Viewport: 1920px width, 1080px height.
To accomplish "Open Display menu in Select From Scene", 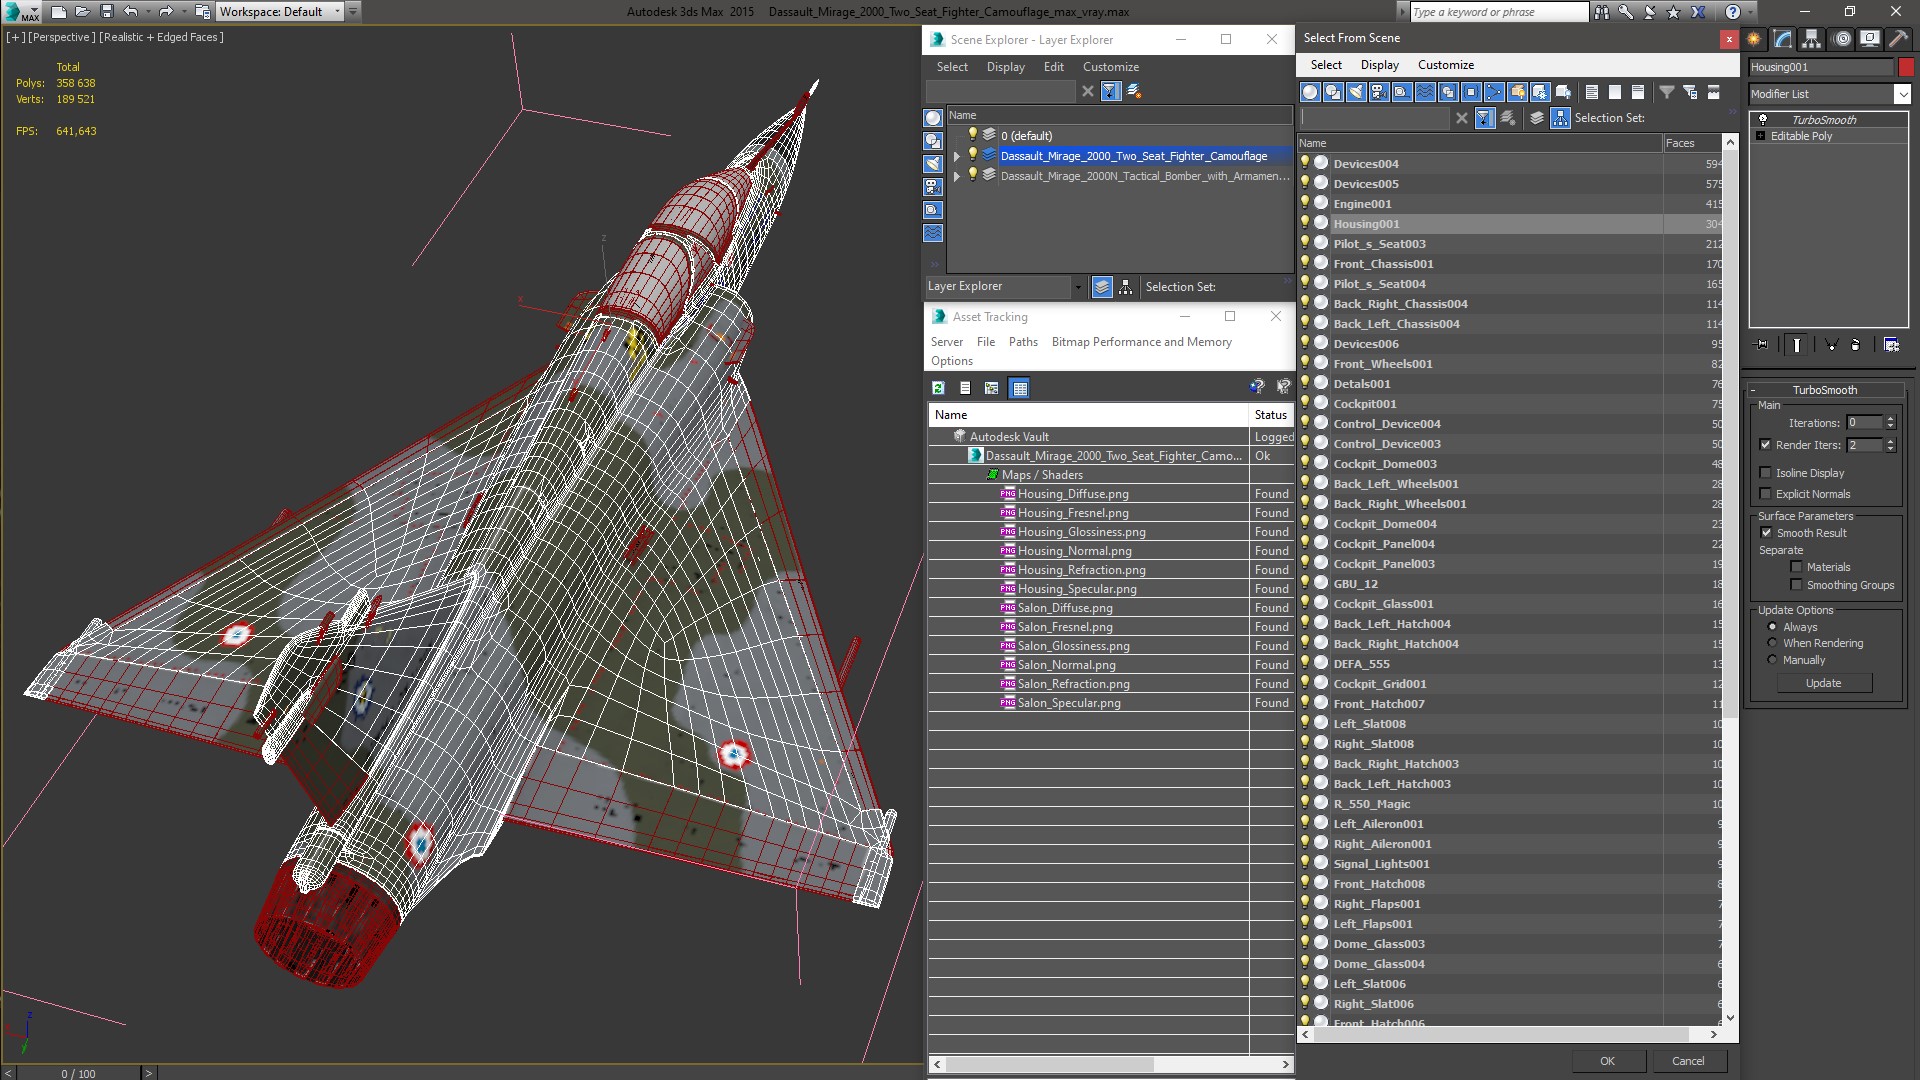I will pos(1379,65).
